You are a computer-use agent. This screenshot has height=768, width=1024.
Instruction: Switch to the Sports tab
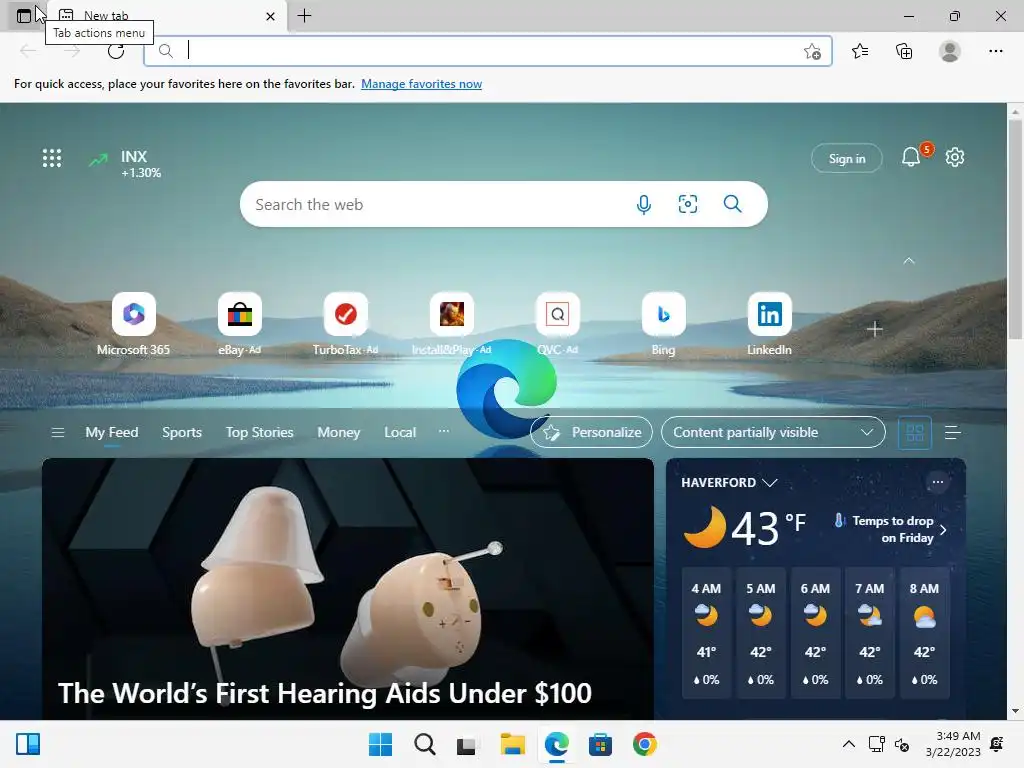[x=182, y=432]
